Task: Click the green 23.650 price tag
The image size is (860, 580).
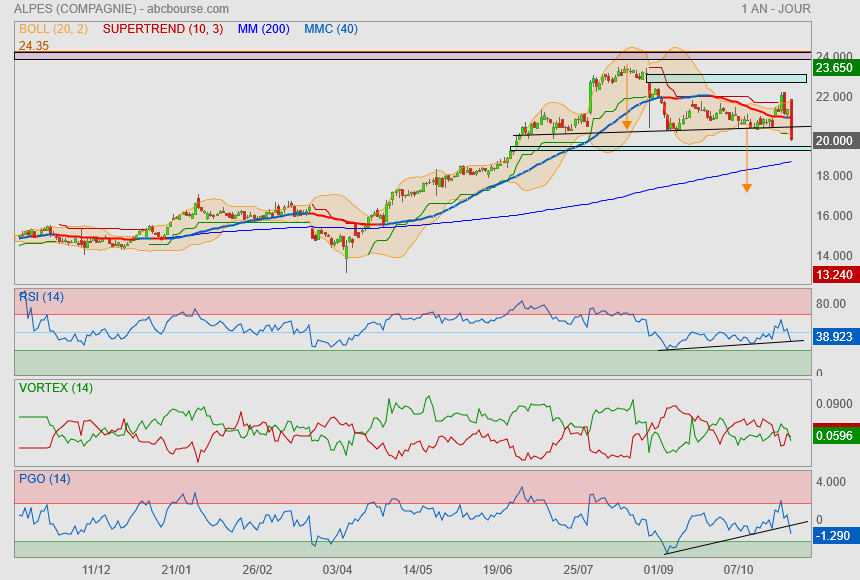Action: coord(834,68)
